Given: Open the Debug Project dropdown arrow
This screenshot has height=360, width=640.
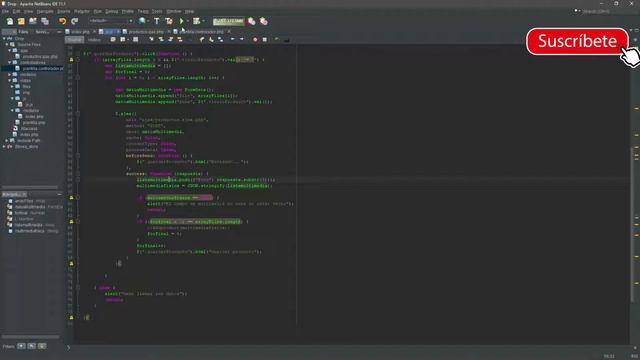Looking at the screenshot, I should coord(203,21).
